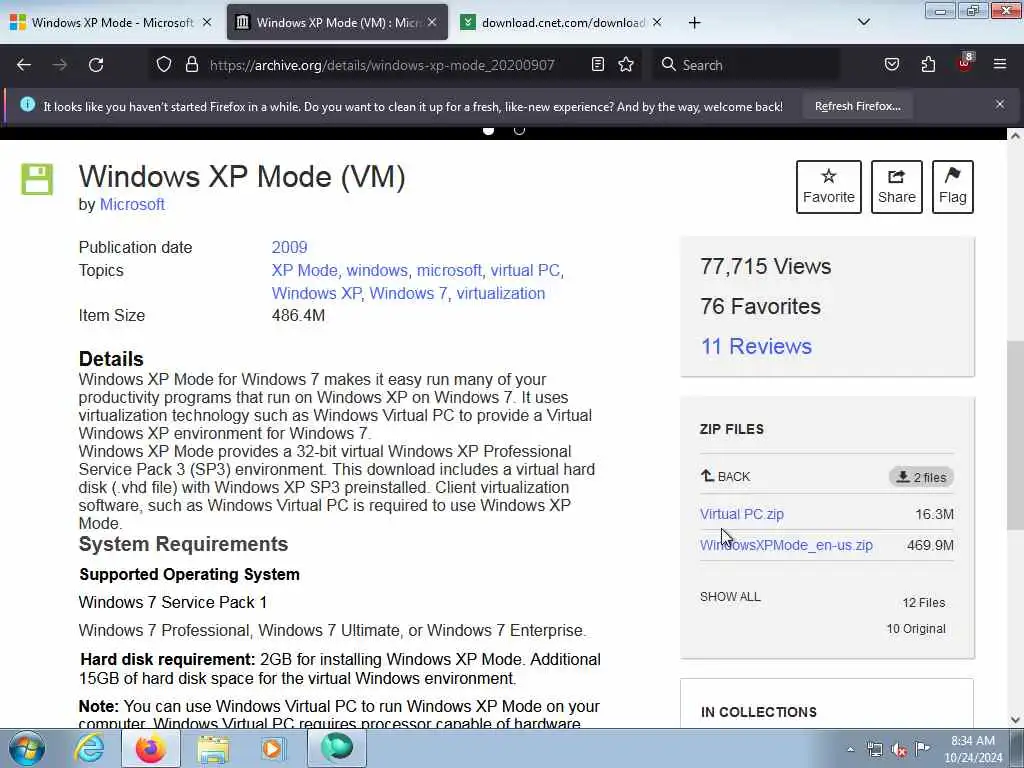Image resolution: width=1024 pixels, height=768 pixels.
Task: Open the windows topic link
Action: click(x=377, y=270)
